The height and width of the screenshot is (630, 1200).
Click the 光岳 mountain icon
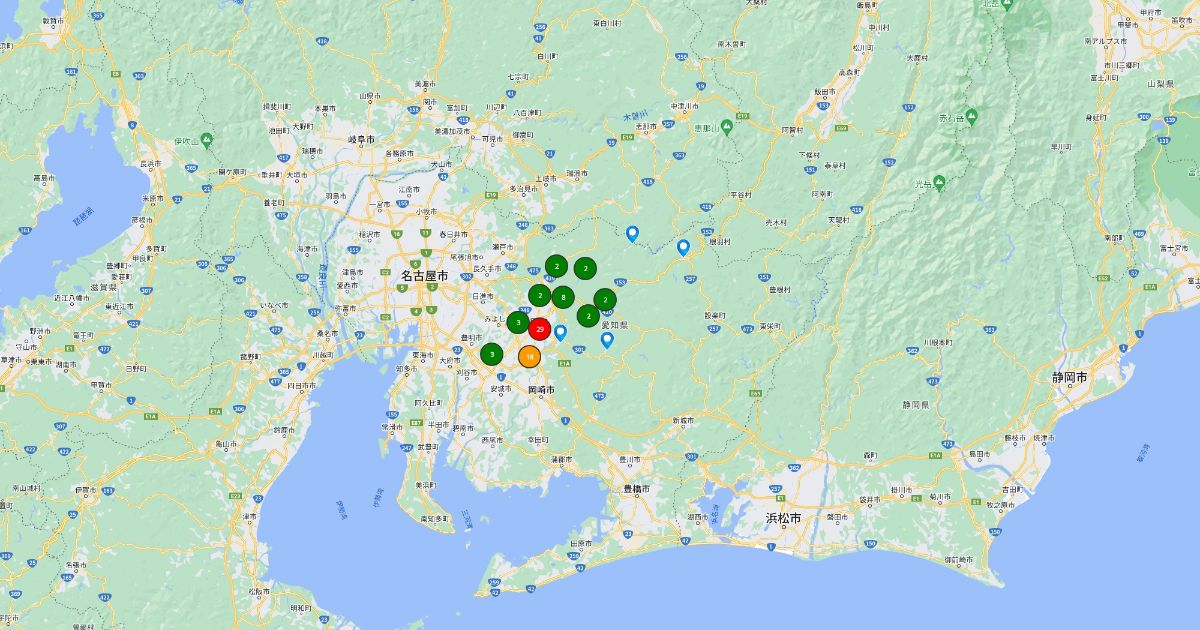tap(940, 182)
